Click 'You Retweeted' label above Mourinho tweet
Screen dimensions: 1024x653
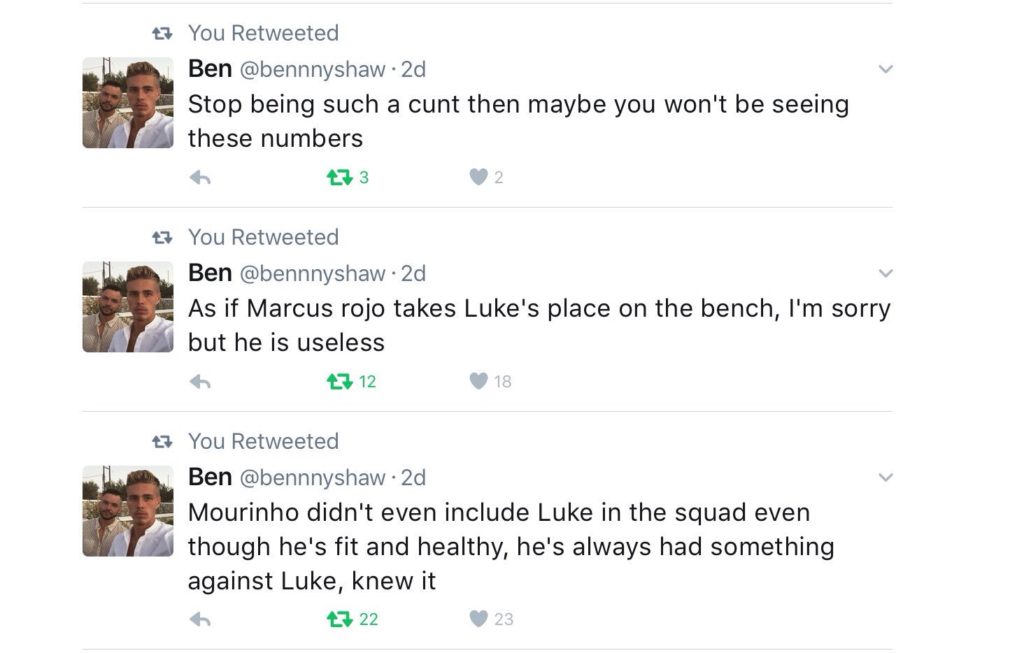263,441
